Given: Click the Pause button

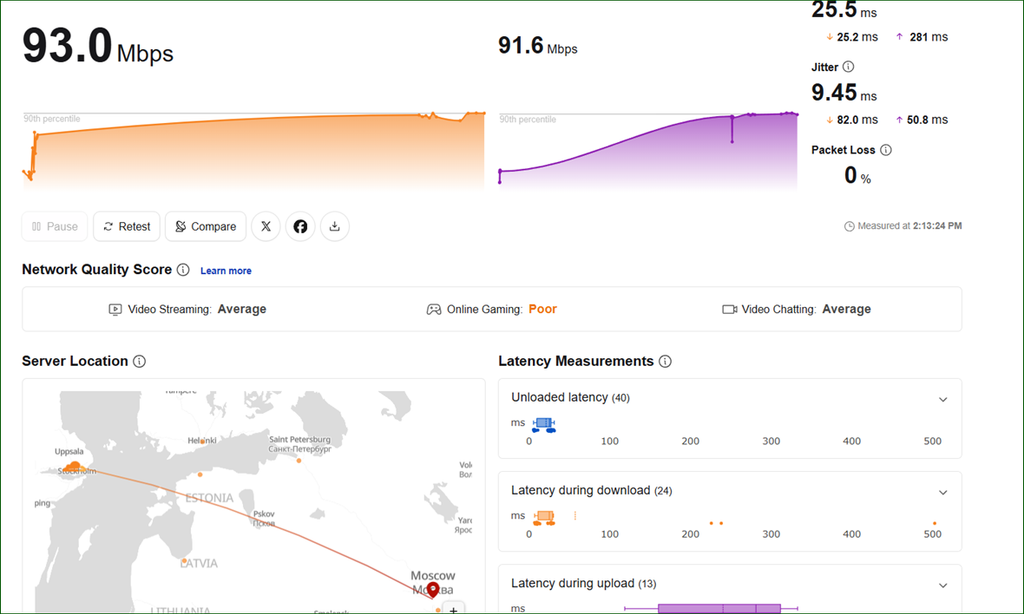Looking at the screenshot, I should coord(55,227).
